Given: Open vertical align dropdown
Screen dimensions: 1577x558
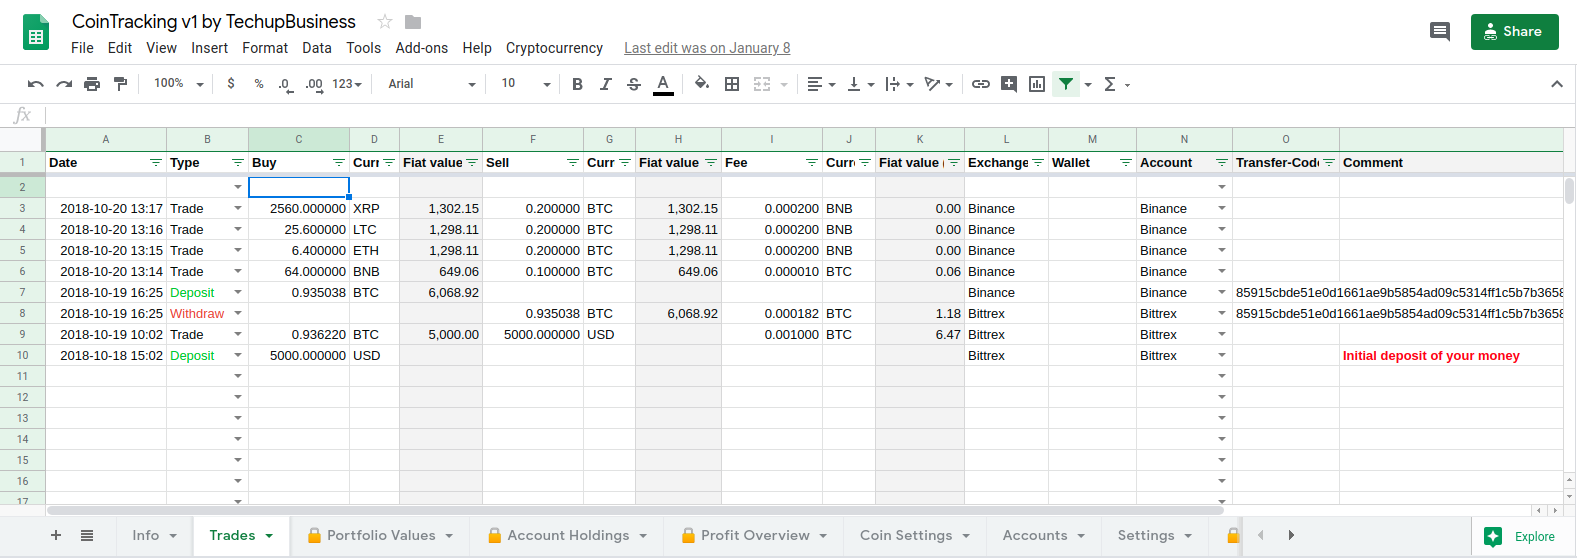Looking at the screenshot, I should [860, 84].
